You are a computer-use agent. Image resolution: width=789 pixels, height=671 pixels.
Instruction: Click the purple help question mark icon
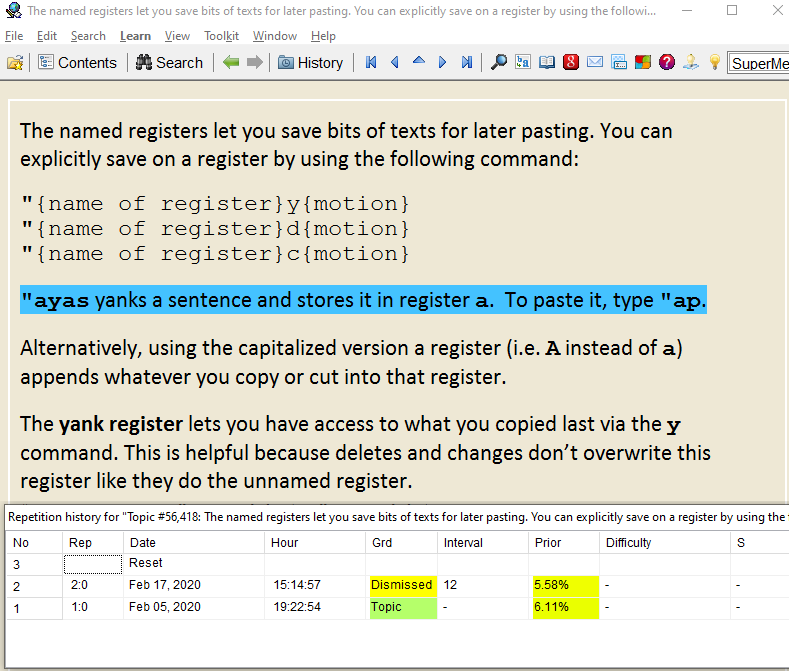667,62
